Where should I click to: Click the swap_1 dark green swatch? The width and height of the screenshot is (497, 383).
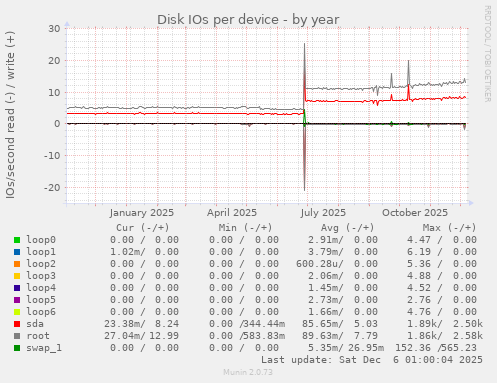click(x=17, y=348)
